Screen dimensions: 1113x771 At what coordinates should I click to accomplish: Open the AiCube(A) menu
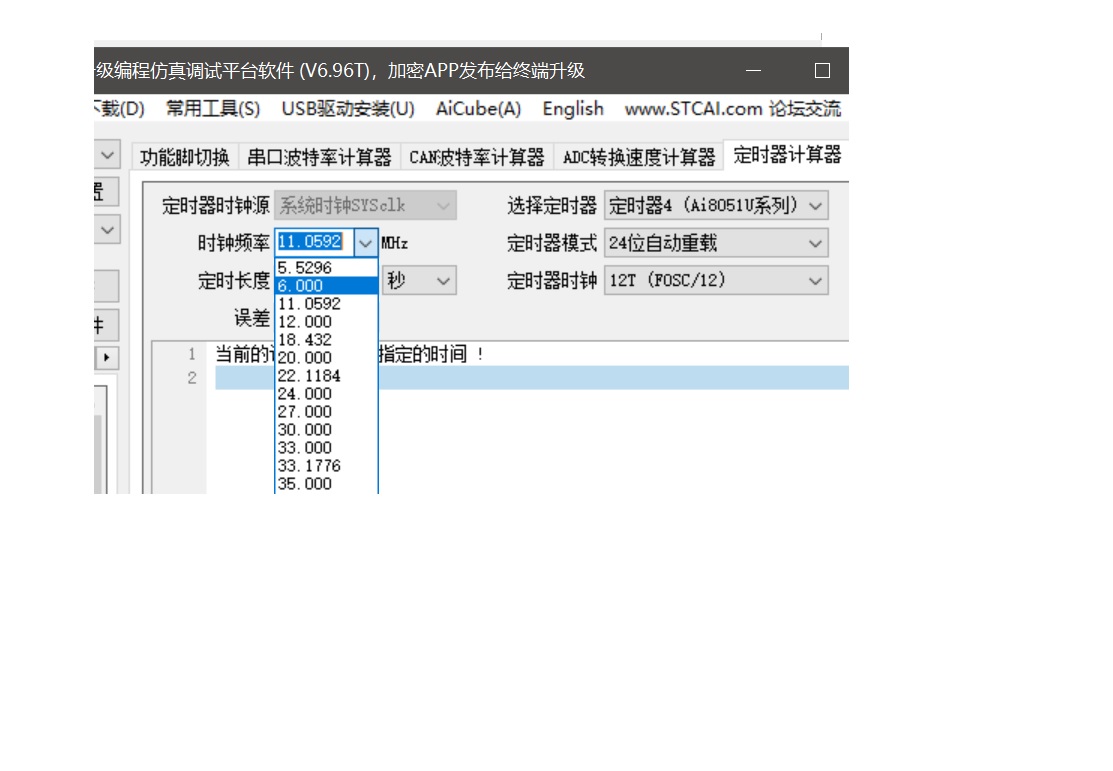(x=478, y=109)
